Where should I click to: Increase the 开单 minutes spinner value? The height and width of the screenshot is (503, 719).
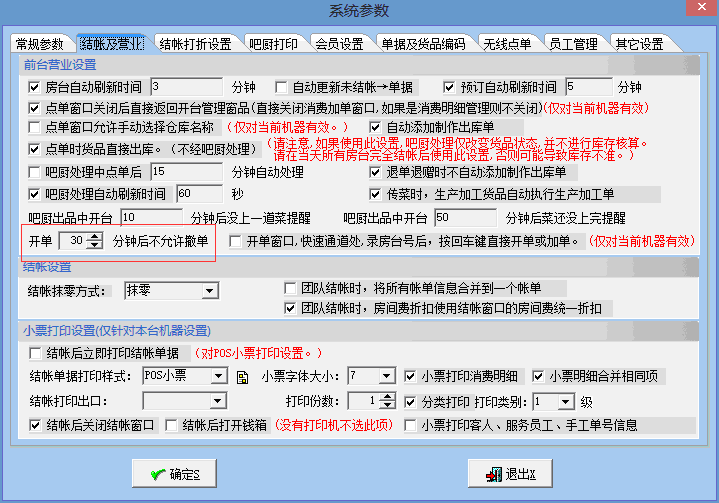(x=95, y=237)
